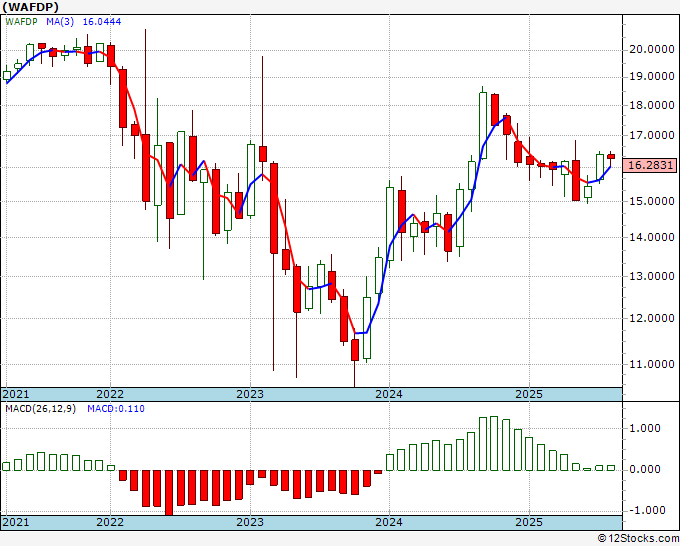The width and height of the screenshot is (680, 546).
Task: Click the 12.0000 price axis label
Action: [652, 318]
